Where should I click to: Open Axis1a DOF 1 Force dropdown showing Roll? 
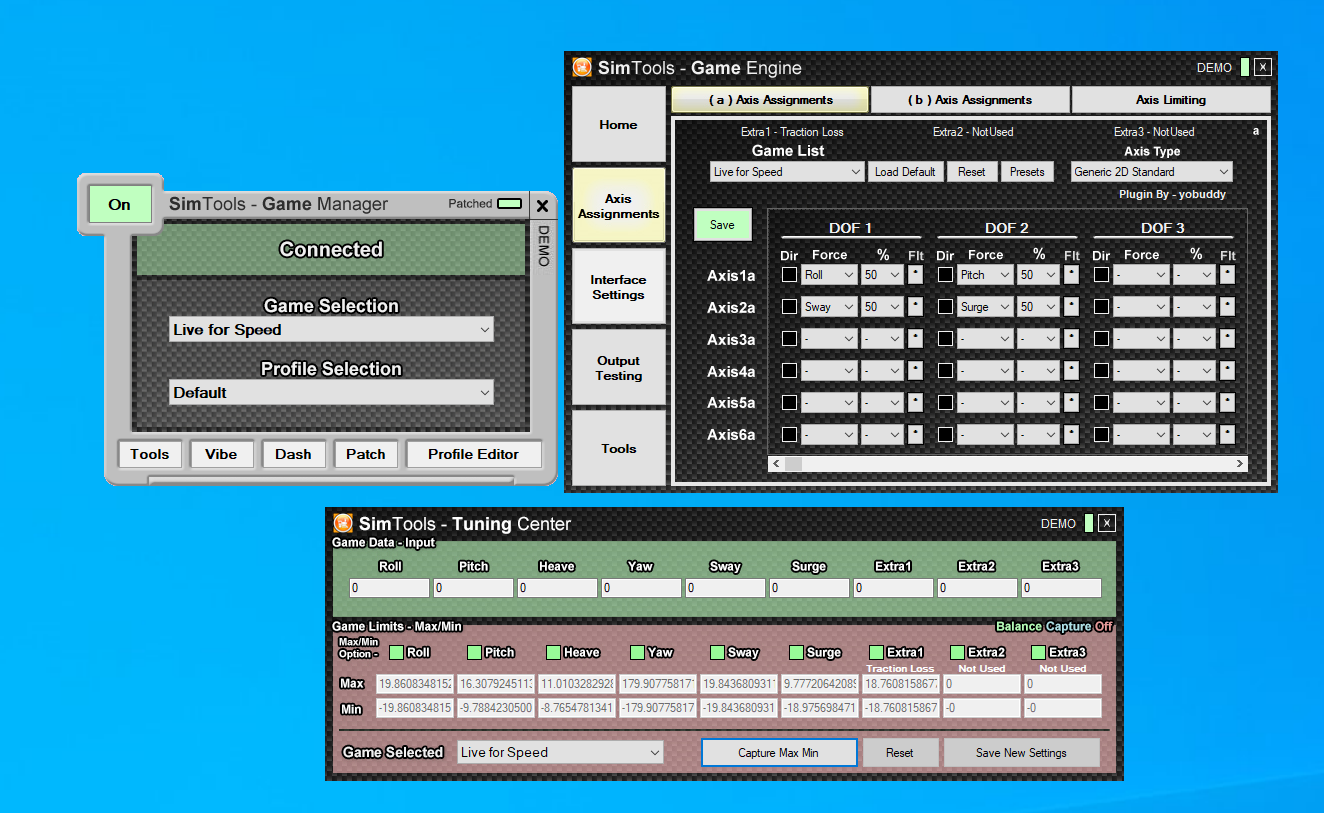click(829, 275)
